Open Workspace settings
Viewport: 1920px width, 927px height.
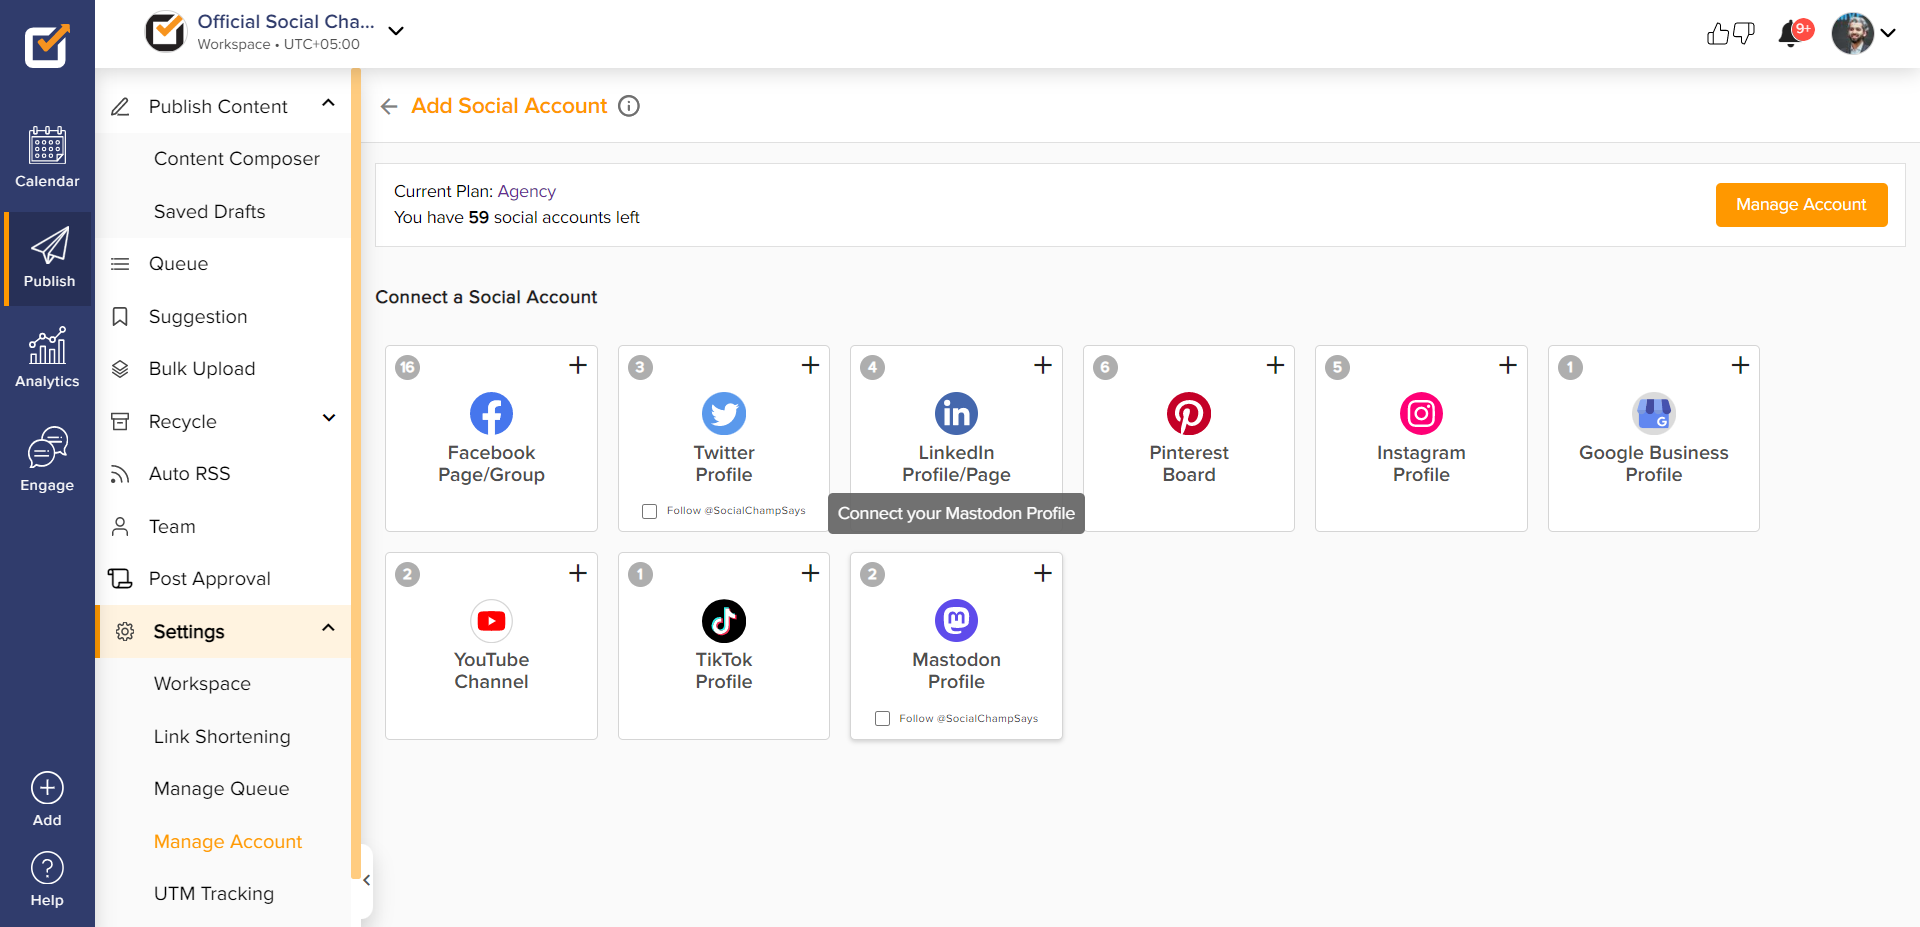[202, 684]
